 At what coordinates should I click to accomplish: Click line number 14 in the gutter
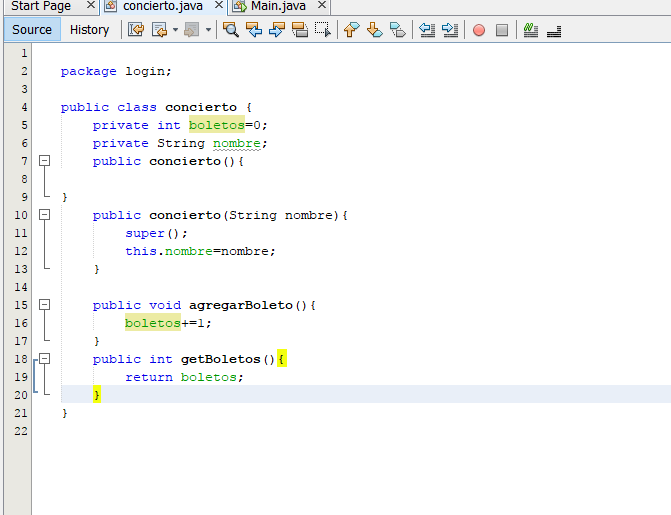21,287
